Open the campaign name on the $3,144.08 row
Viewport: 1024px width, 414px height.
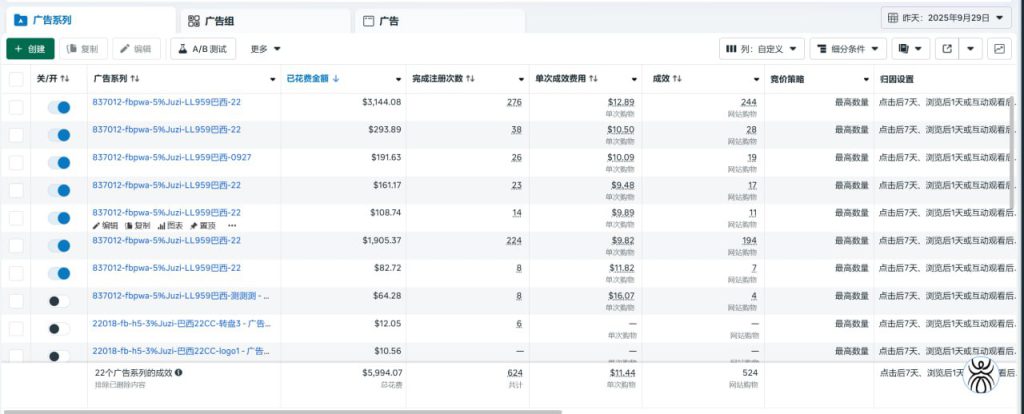(x=167, y=102)
